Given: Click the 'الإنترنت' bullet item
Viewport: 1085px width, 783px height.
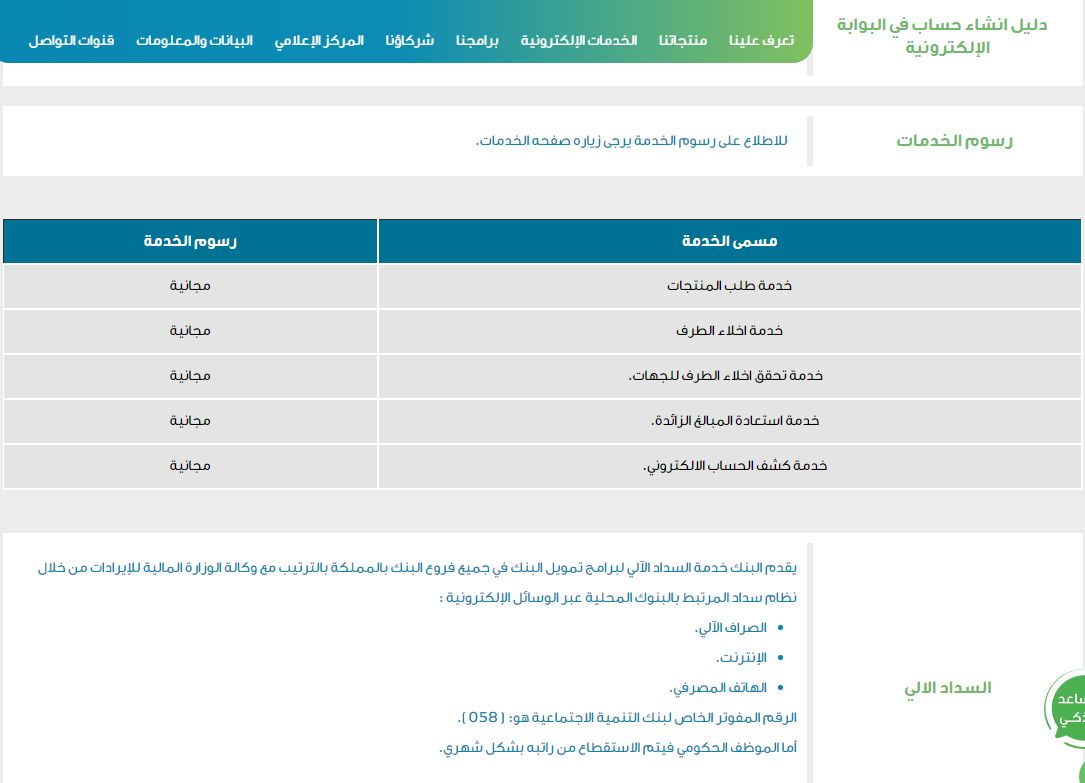Looking at the screenshot, I should tap(741, 658).
